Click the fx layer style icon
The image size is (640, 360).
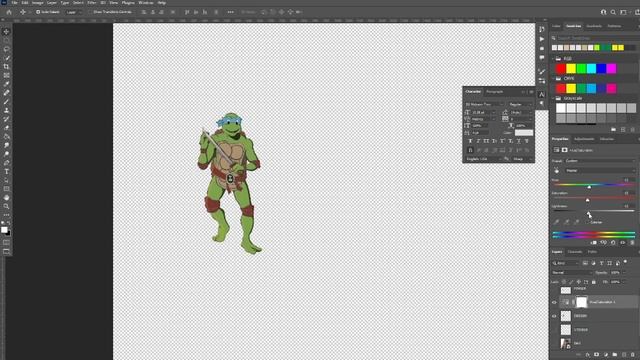click(x=587, y=355)
